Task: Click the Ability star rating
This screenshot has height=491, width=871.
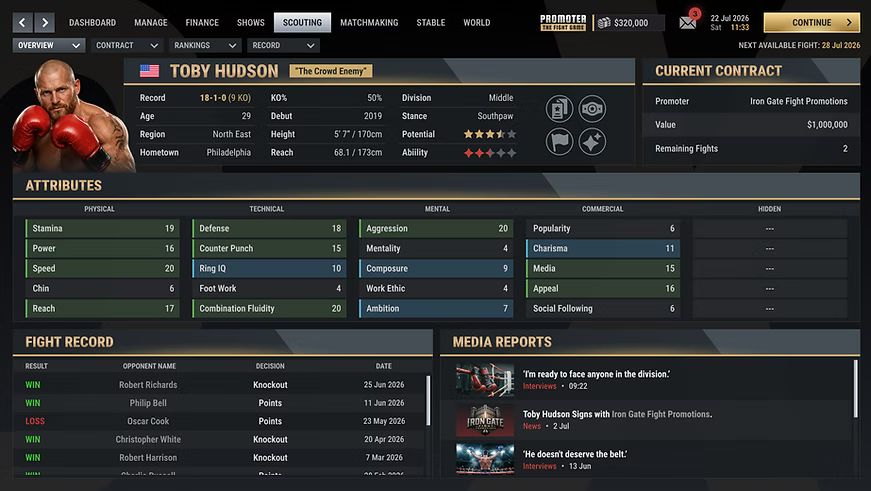Action: click(489, 153)
